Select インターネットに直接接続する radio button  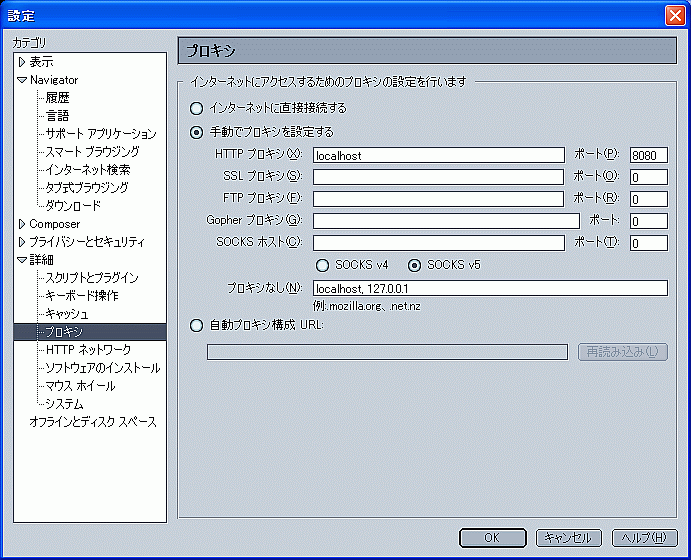196,108
